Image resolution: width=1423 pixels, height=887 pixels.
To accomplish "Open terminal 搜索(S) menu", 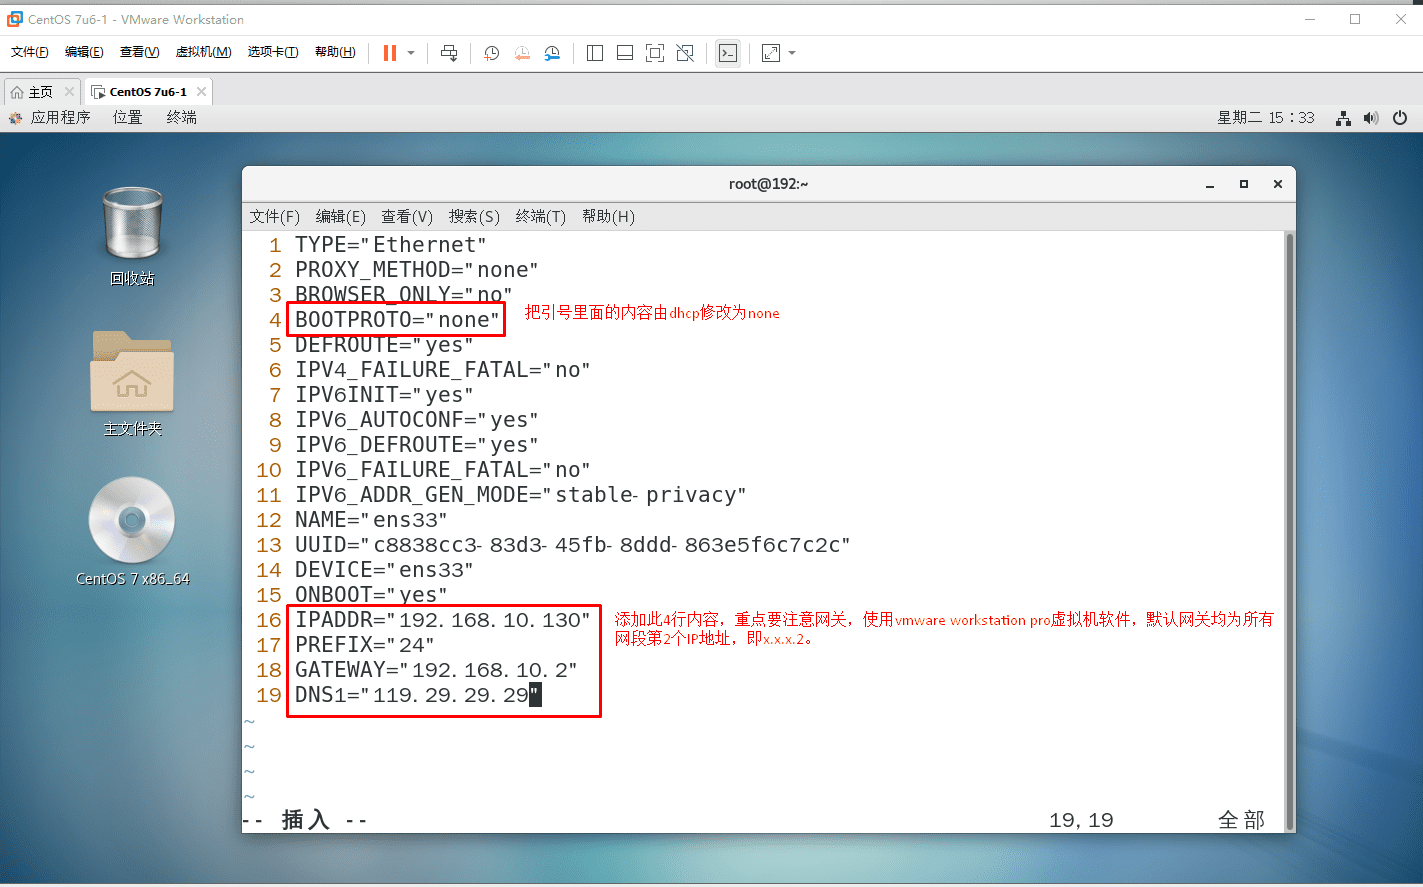I will (474, 217).
